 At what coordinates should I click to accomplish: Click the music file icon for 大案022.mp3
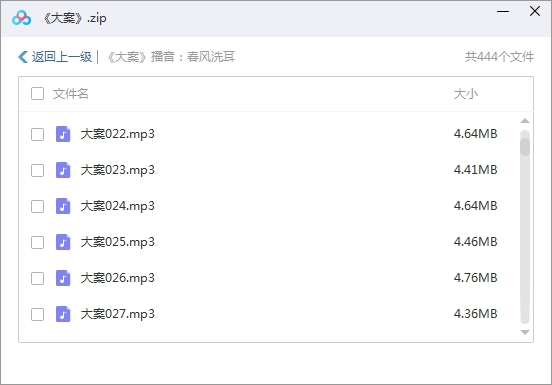coord(63,134)
